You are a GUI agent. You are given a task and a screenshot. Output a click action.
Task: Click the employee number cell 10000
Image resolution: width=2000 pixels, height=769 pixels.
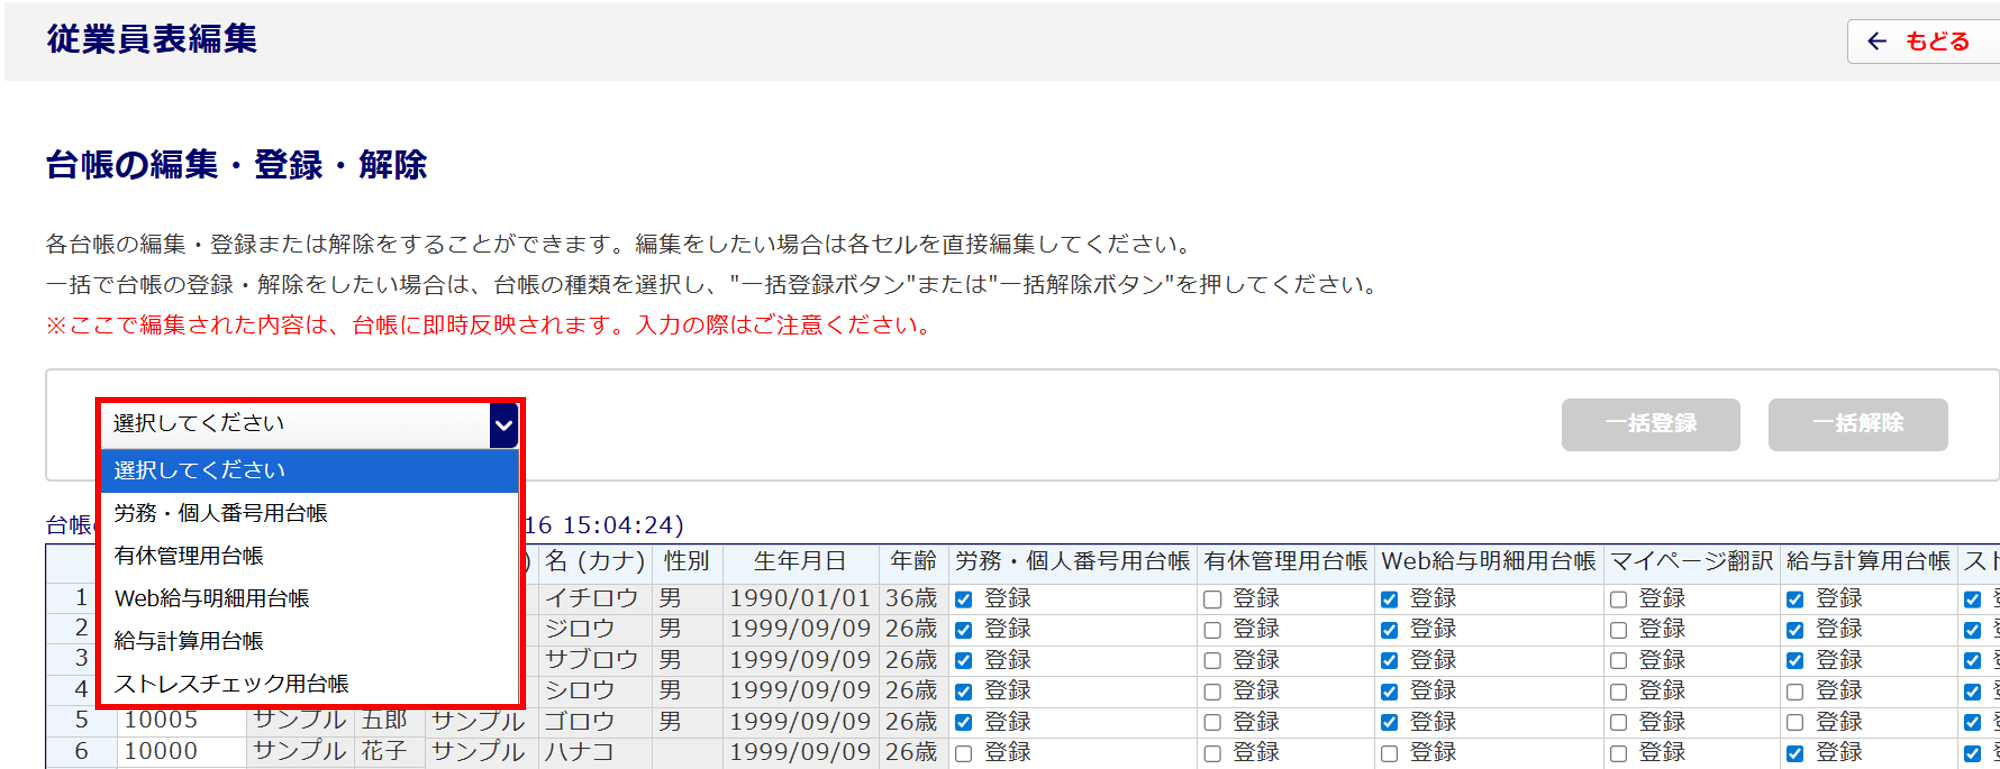[161, 752]
